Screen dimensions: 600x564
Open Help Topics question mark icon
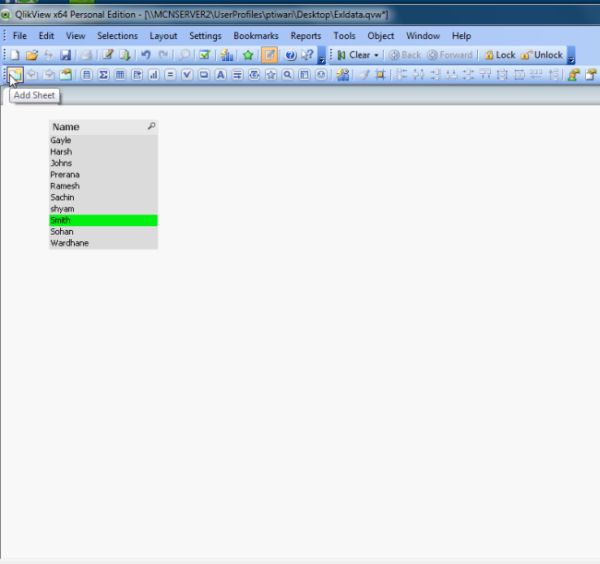291,55
